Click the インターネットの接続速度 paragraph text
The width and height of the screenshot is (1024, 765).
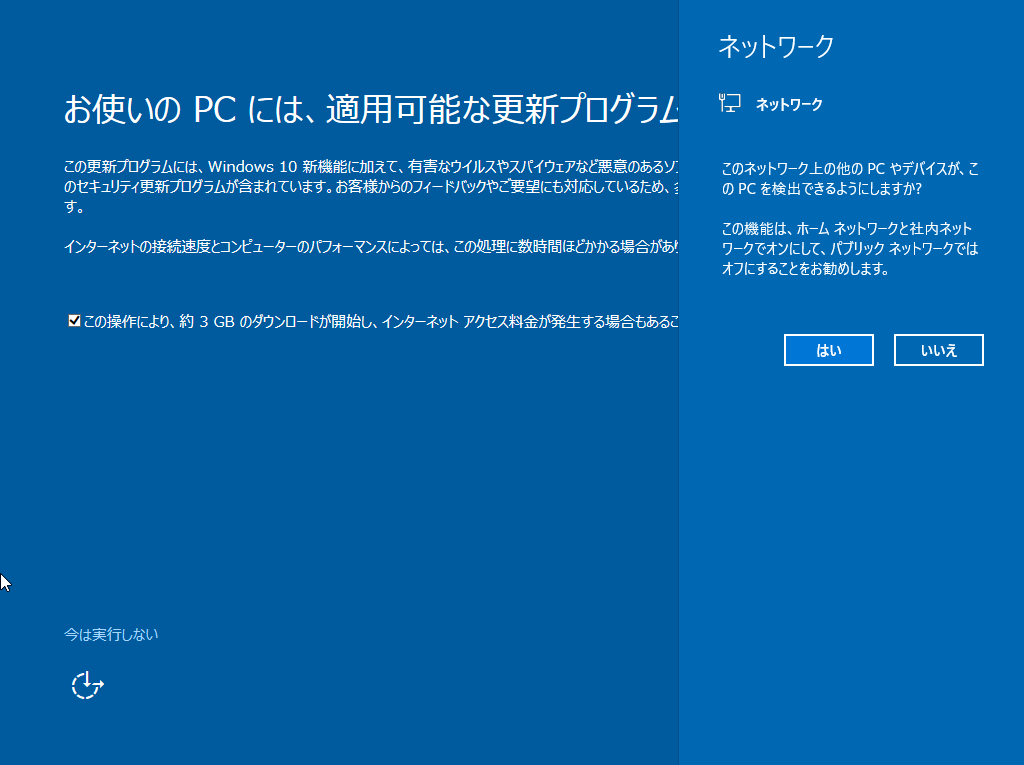click(x=371, y=246)
